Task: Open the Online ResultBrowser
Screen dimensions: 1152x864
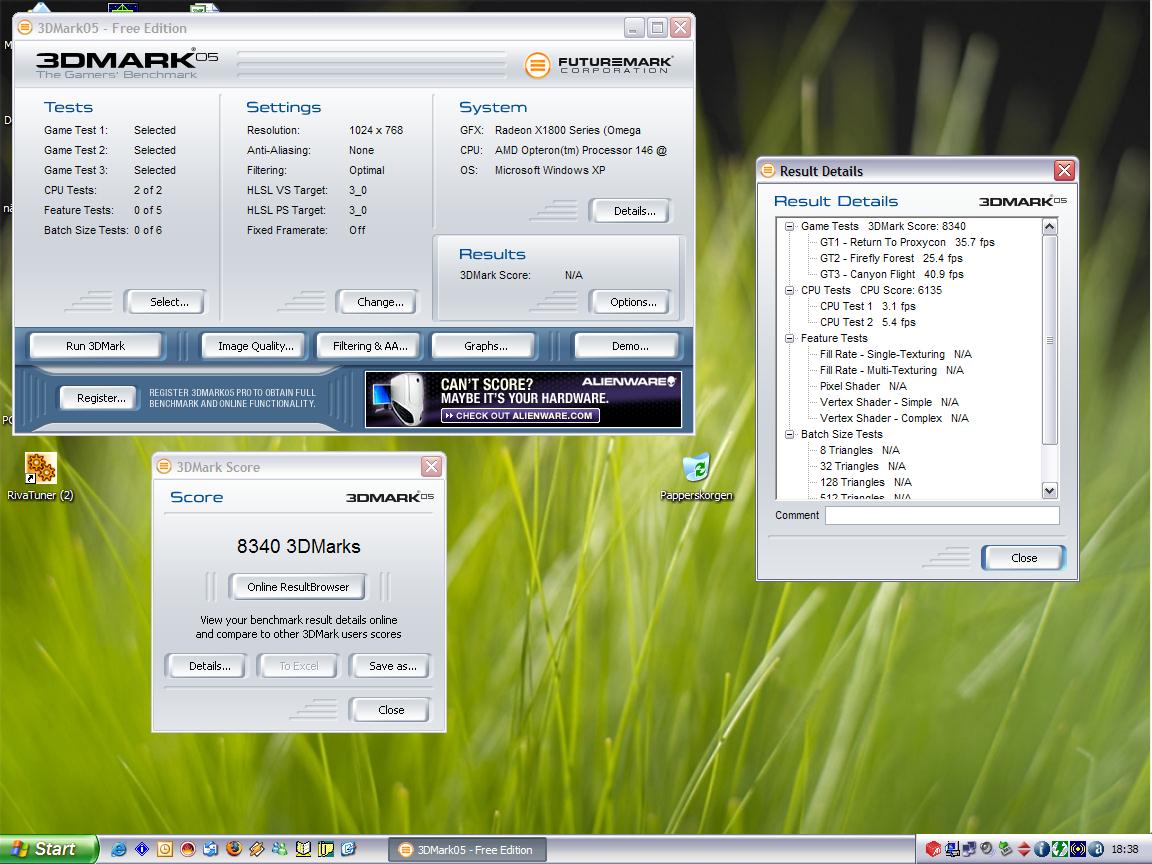Action: tap(298, 587)
